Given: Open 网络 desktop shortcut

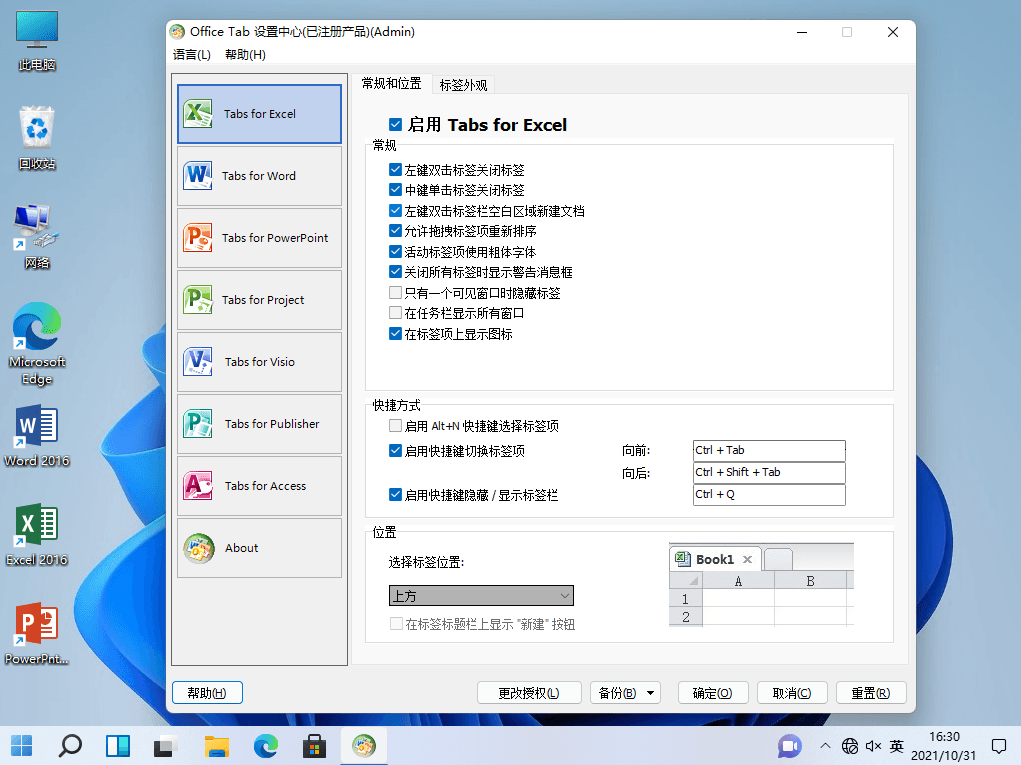Looking at the screenshot, I should (x=37, y=237).
